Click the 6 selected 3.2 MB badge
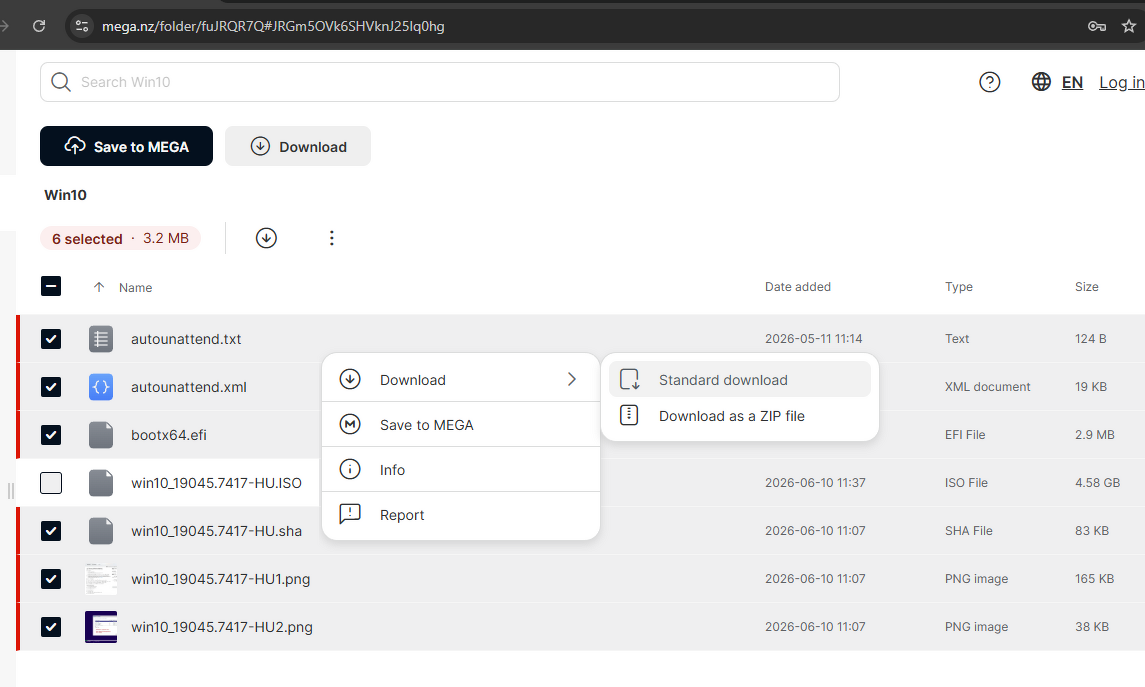 [x=120, y=239]
